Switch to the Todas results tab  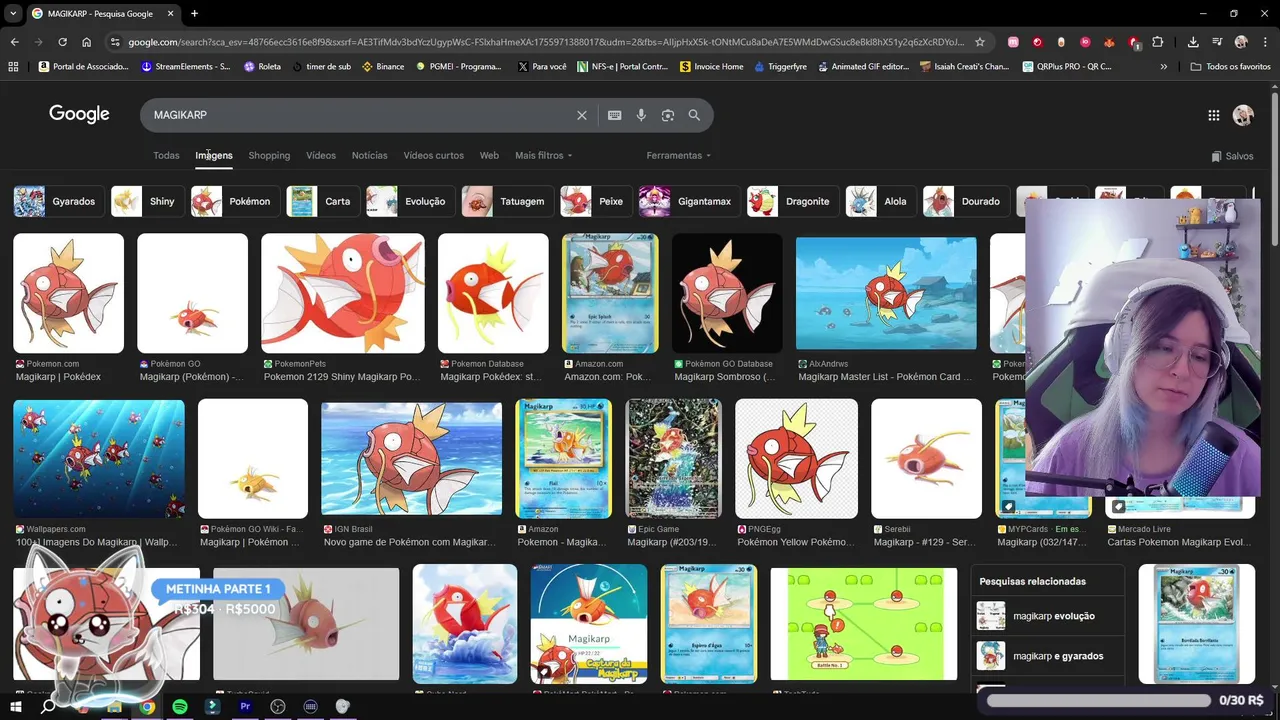tap(166, 156)
